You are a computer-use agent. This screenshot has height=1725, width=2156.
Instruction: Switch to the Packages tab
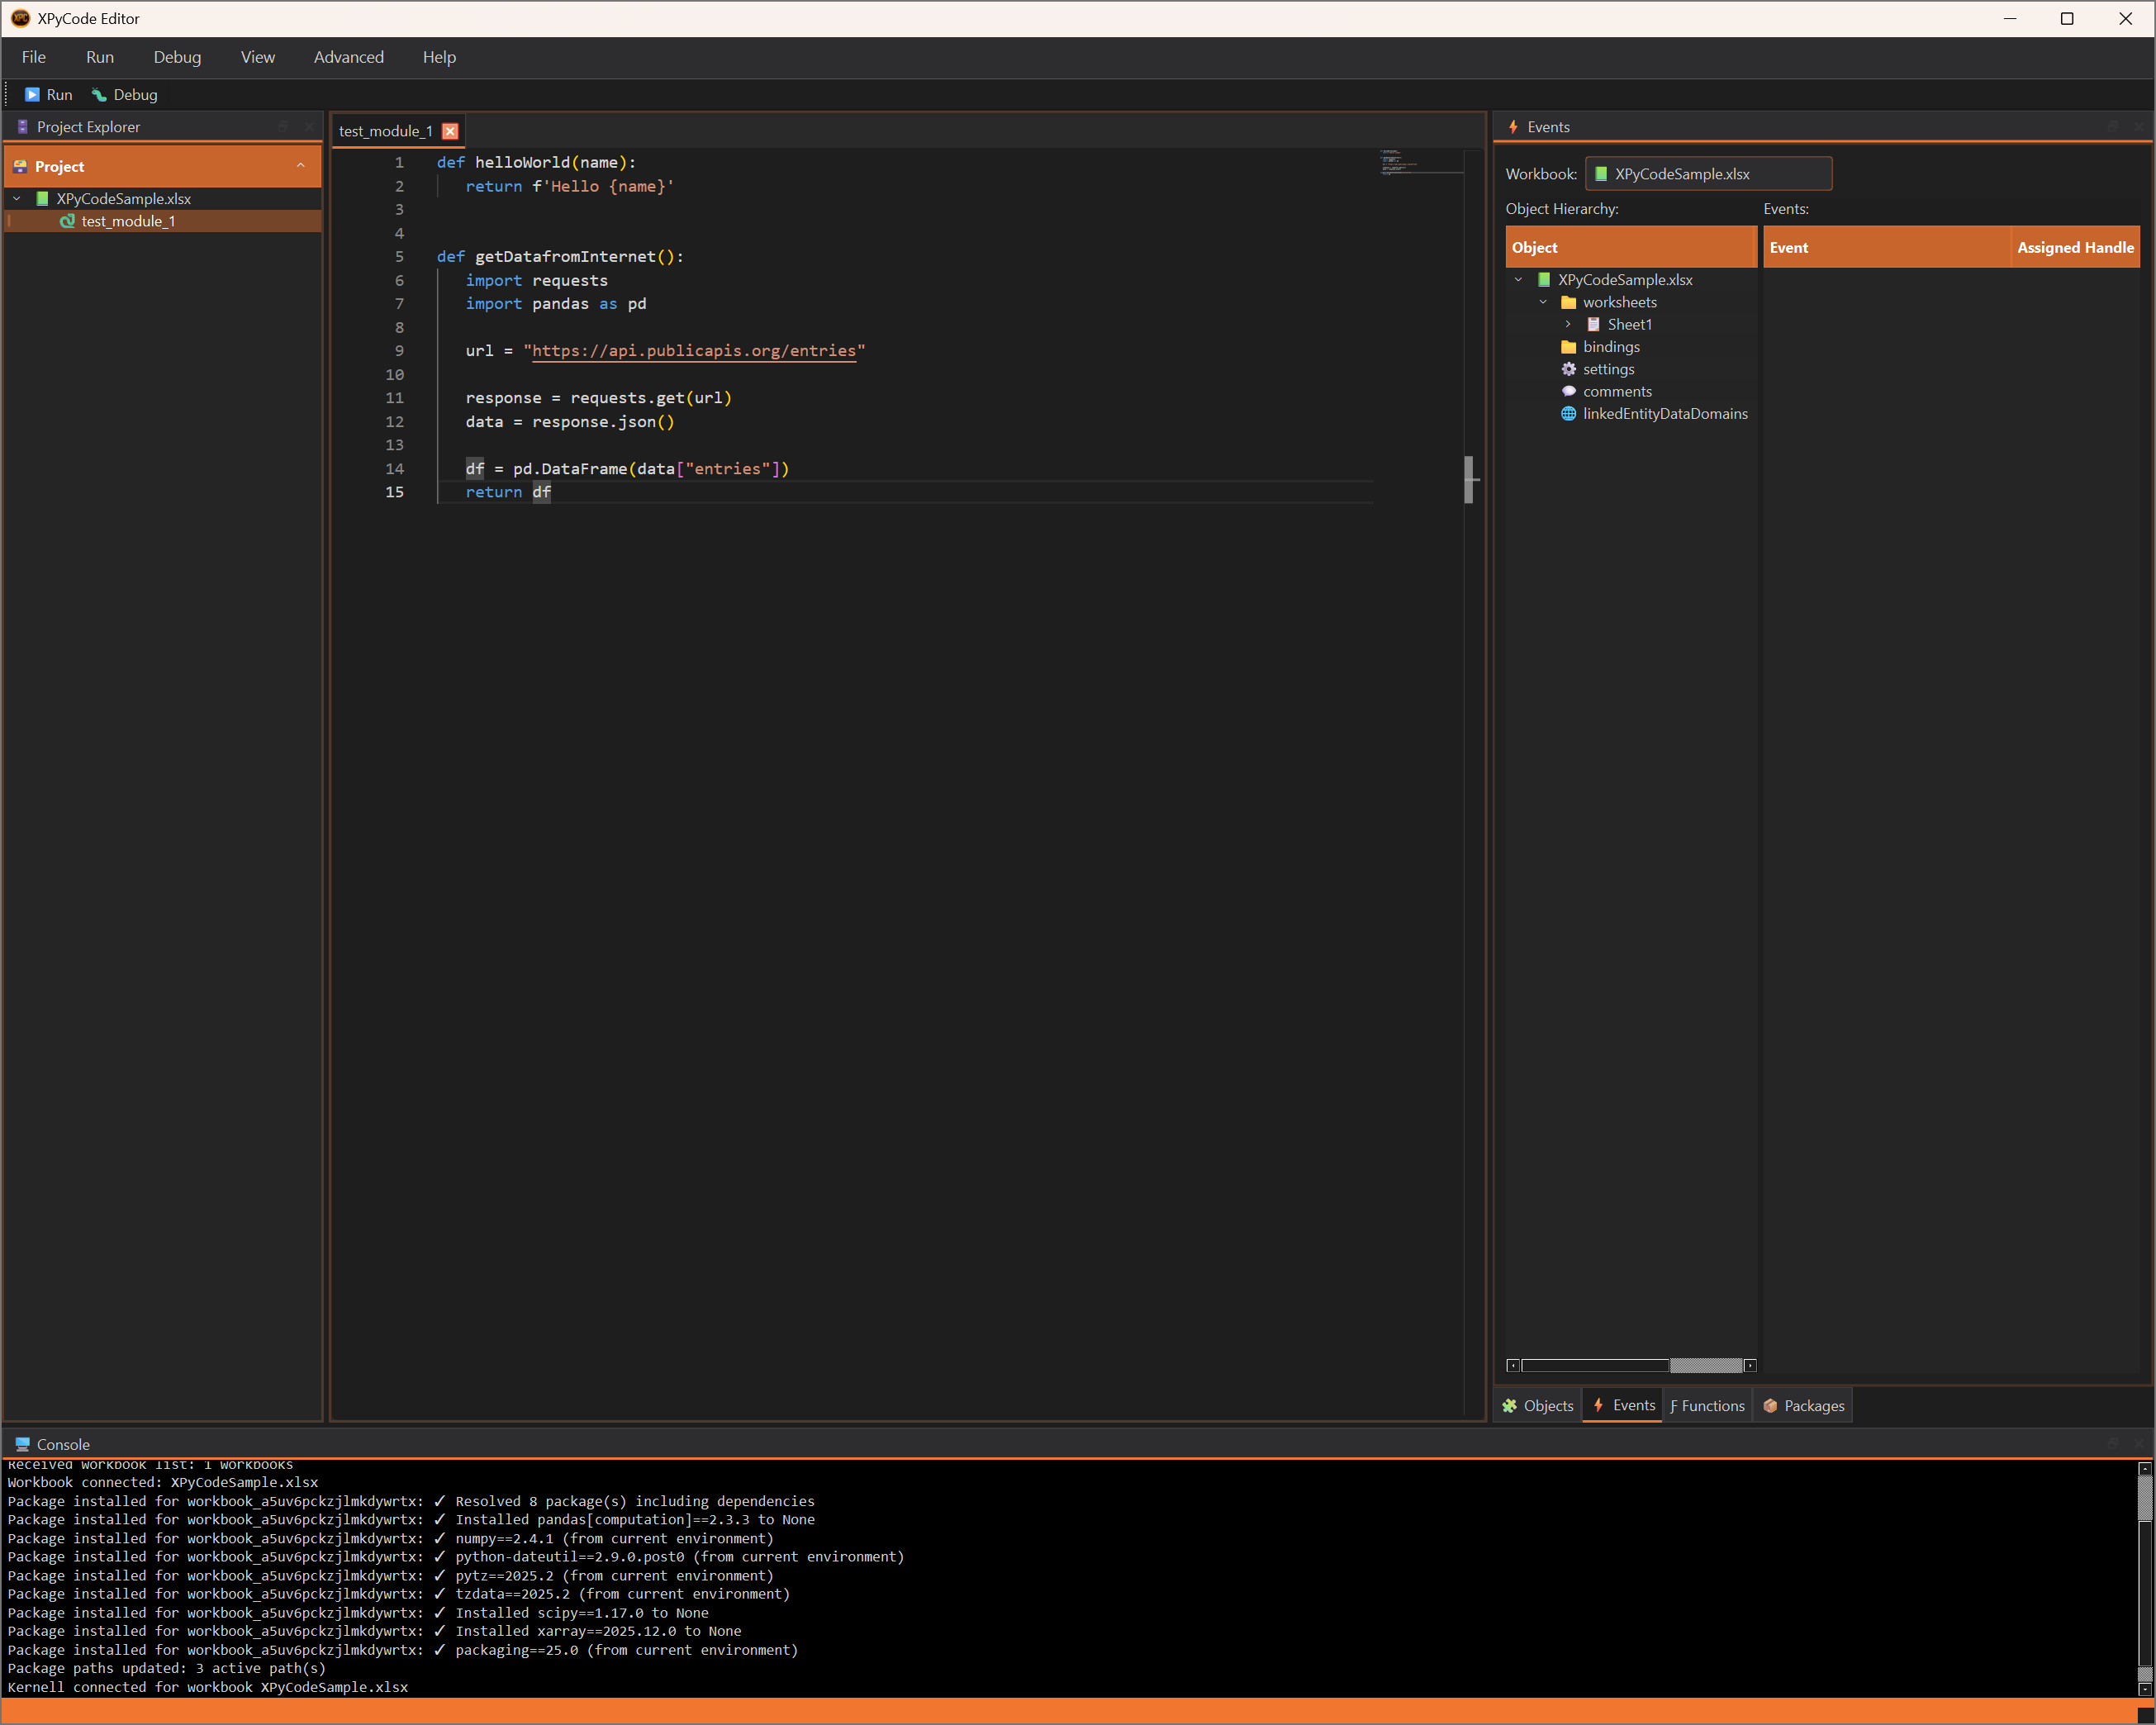coord(1803,1405)
